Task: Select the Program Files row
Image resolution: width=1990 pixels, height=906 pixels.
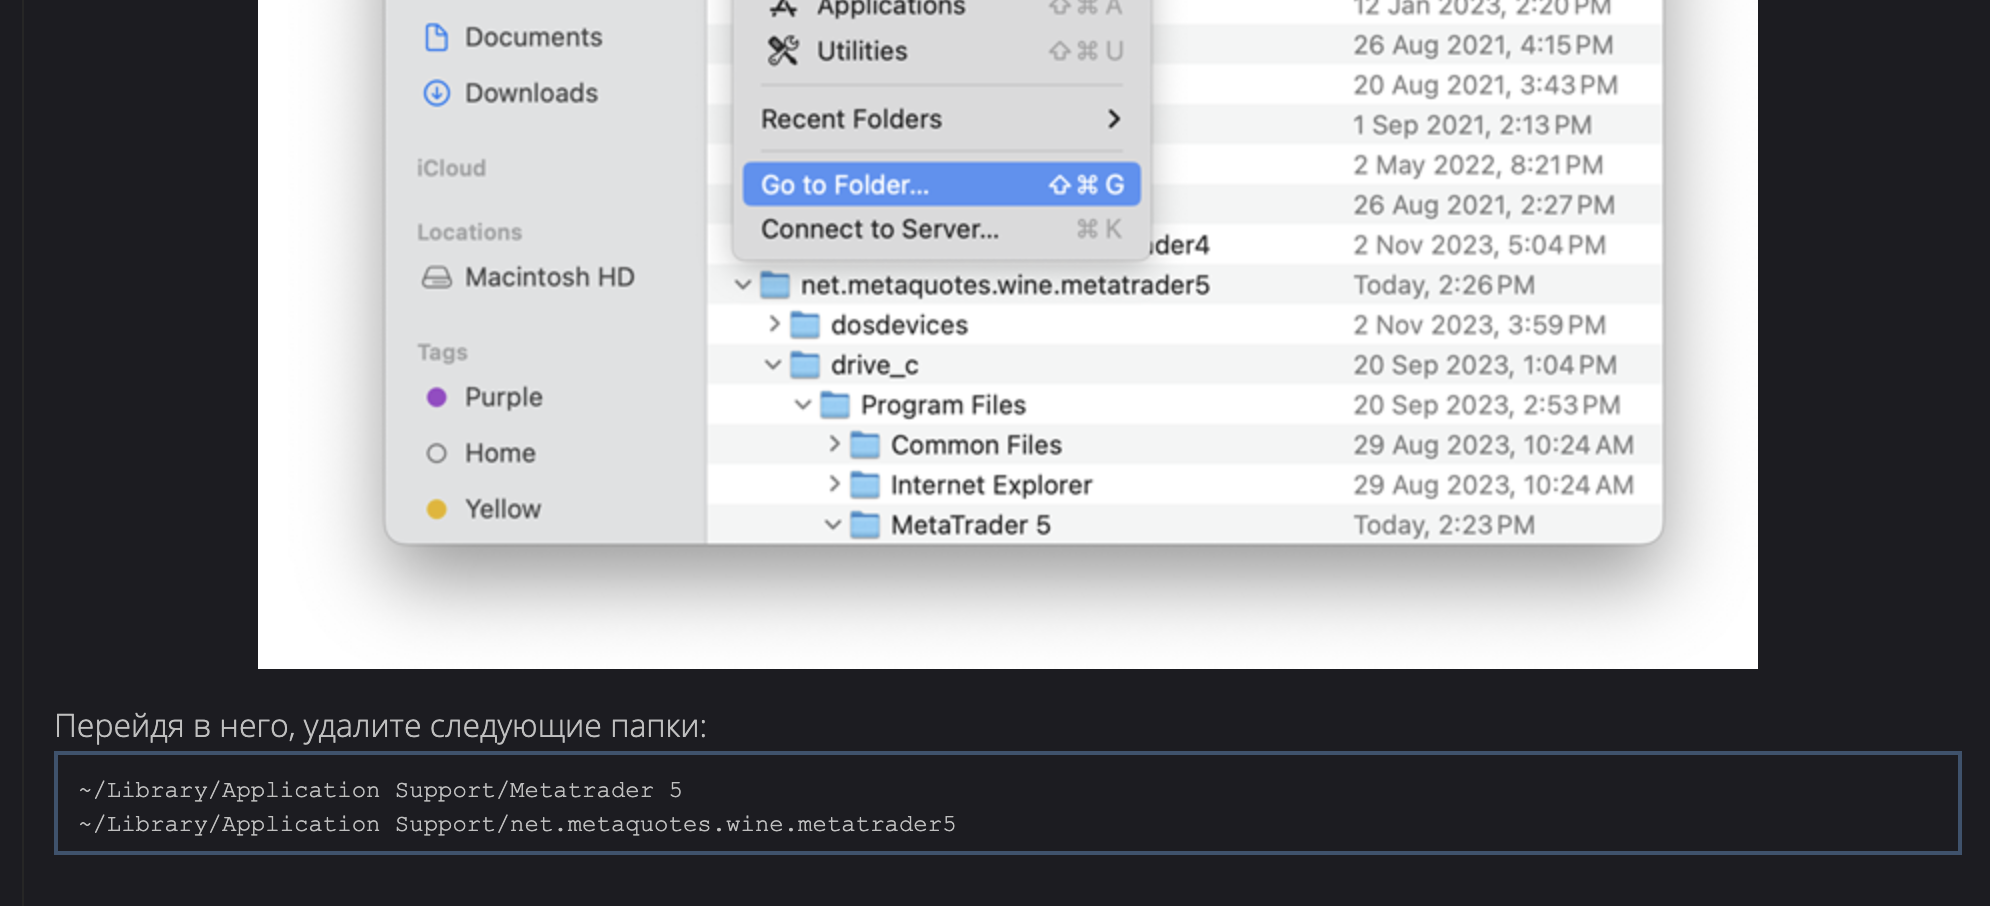Action: click(x=1100, y=405)
